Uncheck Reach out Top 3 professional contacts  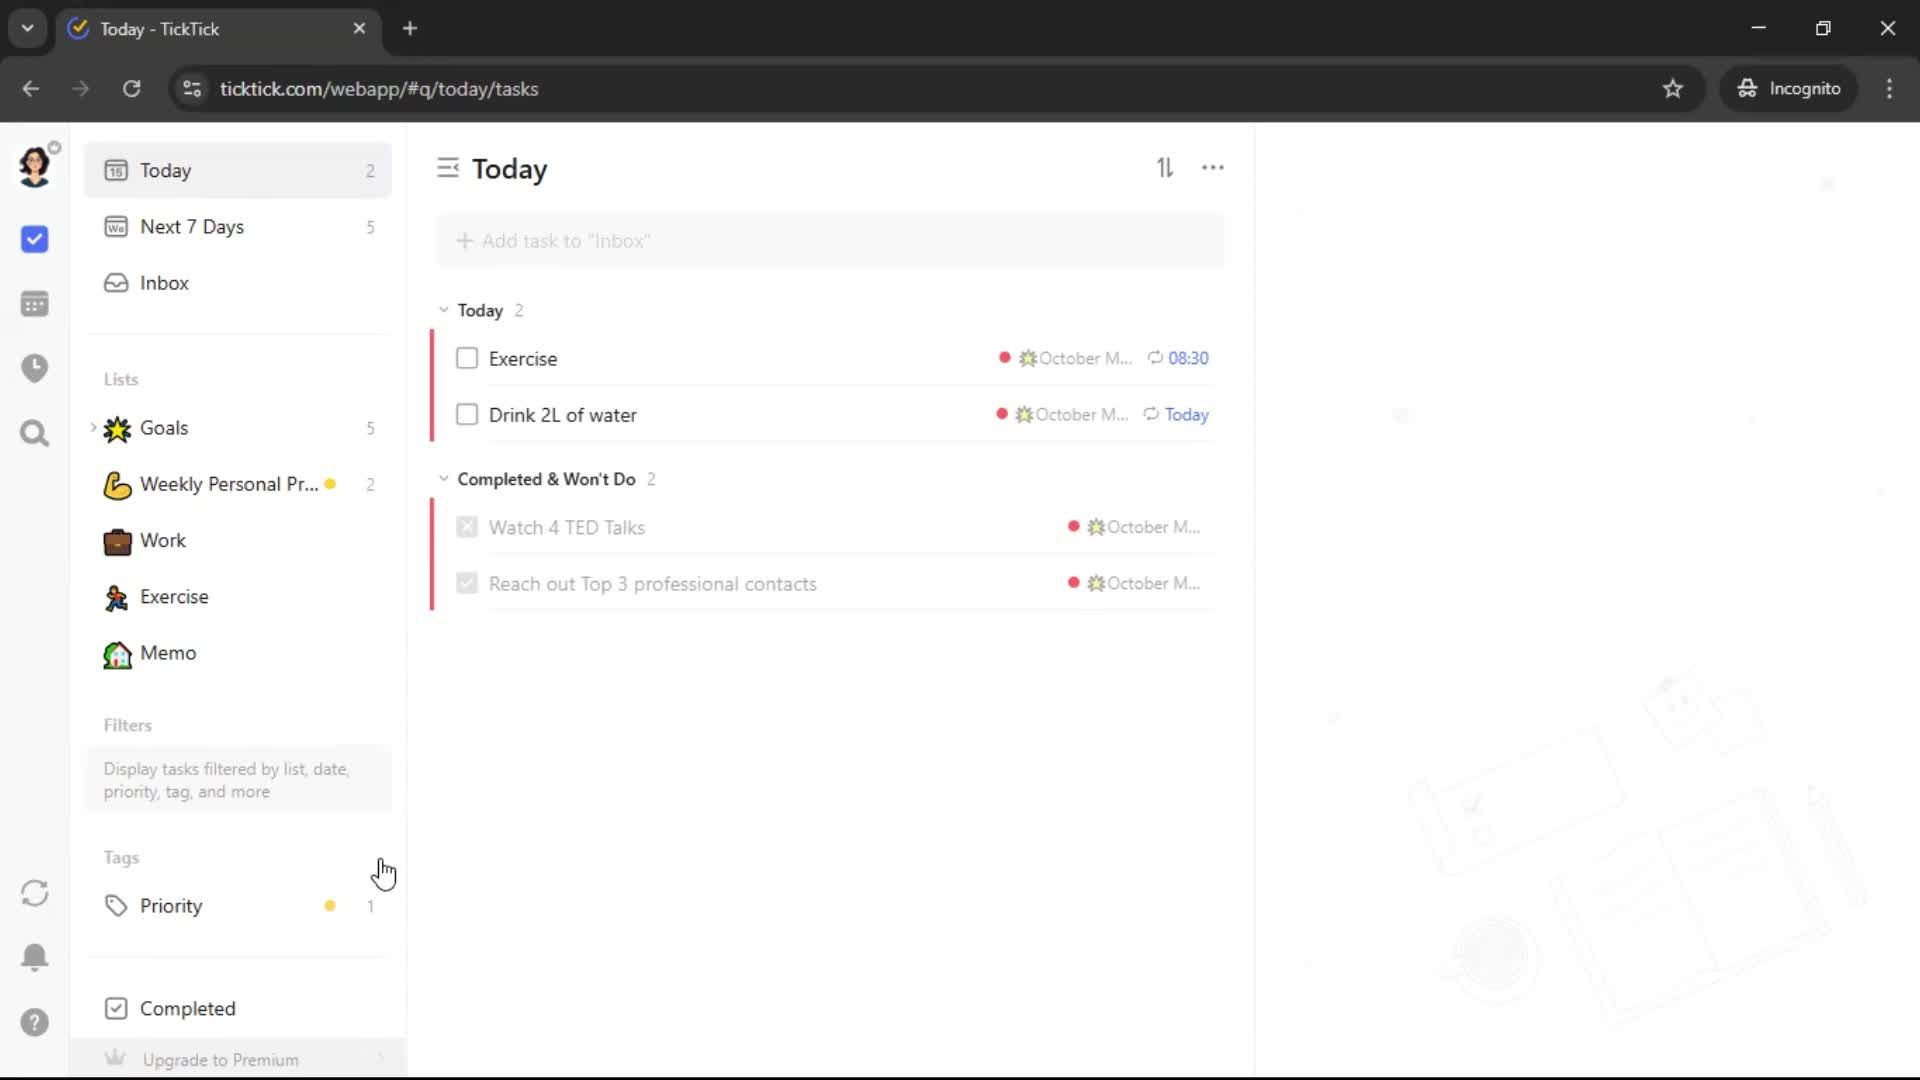[467, 583]
